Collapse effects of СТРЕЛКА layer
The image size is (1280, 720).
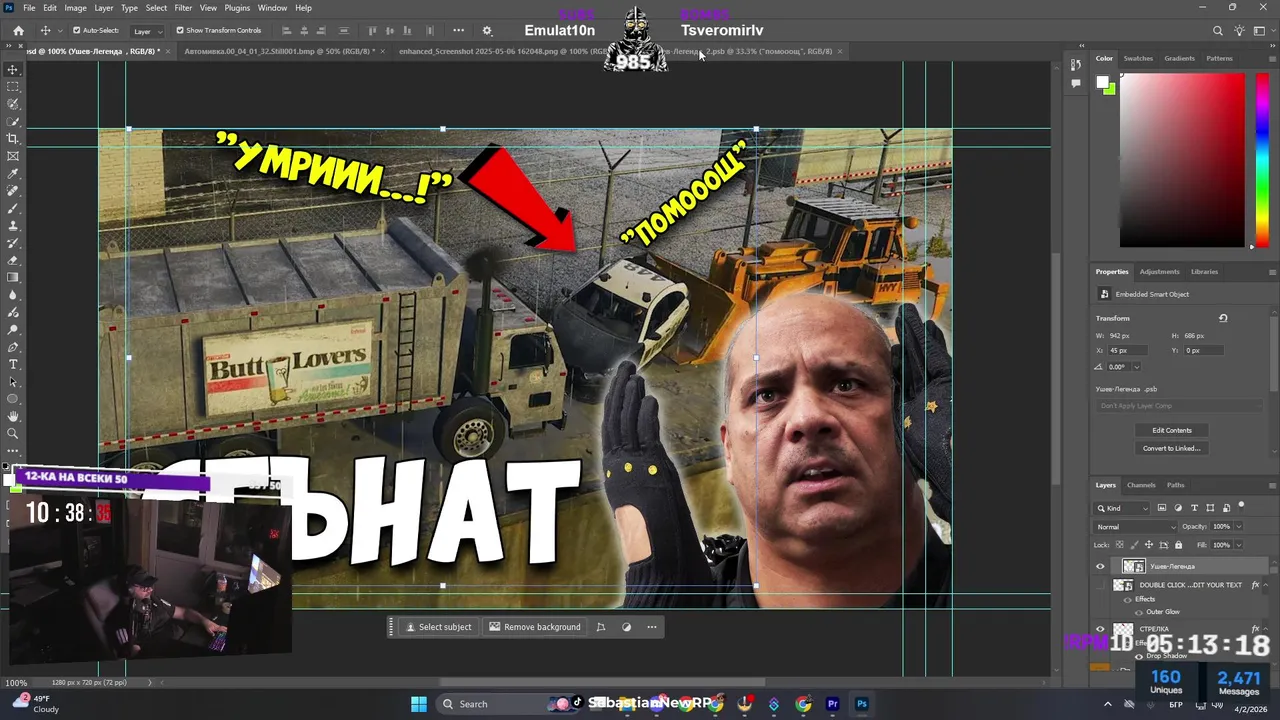pyautogui.click(x=1266, y=629)
